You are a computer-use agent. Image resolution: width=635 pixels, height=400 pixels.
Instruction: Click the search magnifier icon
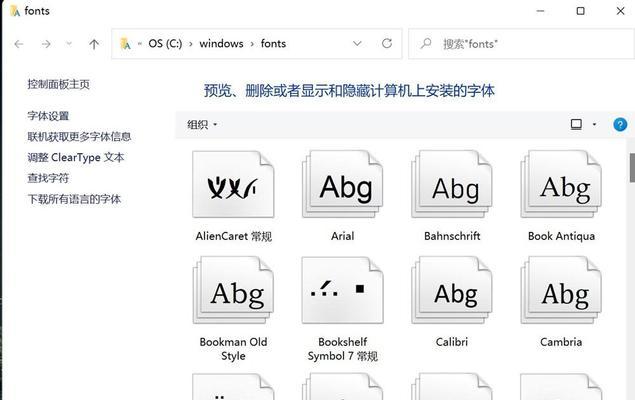[x=426, y=43]
